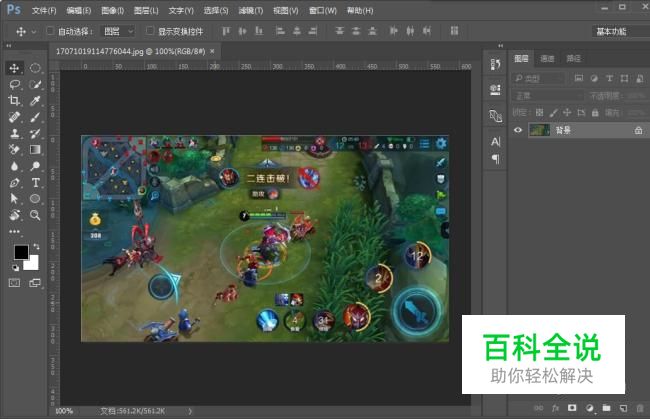Pick the Horizontal Type tool
This screenshot has width=650, height=419.
[35, 183]
